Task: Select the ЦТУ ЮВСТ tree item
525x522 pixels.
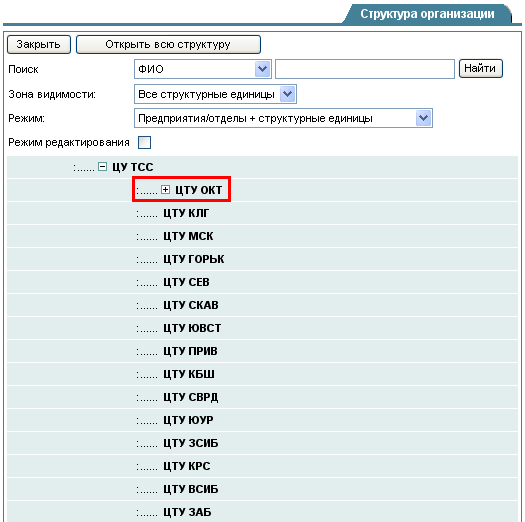Action: [192, 328]
